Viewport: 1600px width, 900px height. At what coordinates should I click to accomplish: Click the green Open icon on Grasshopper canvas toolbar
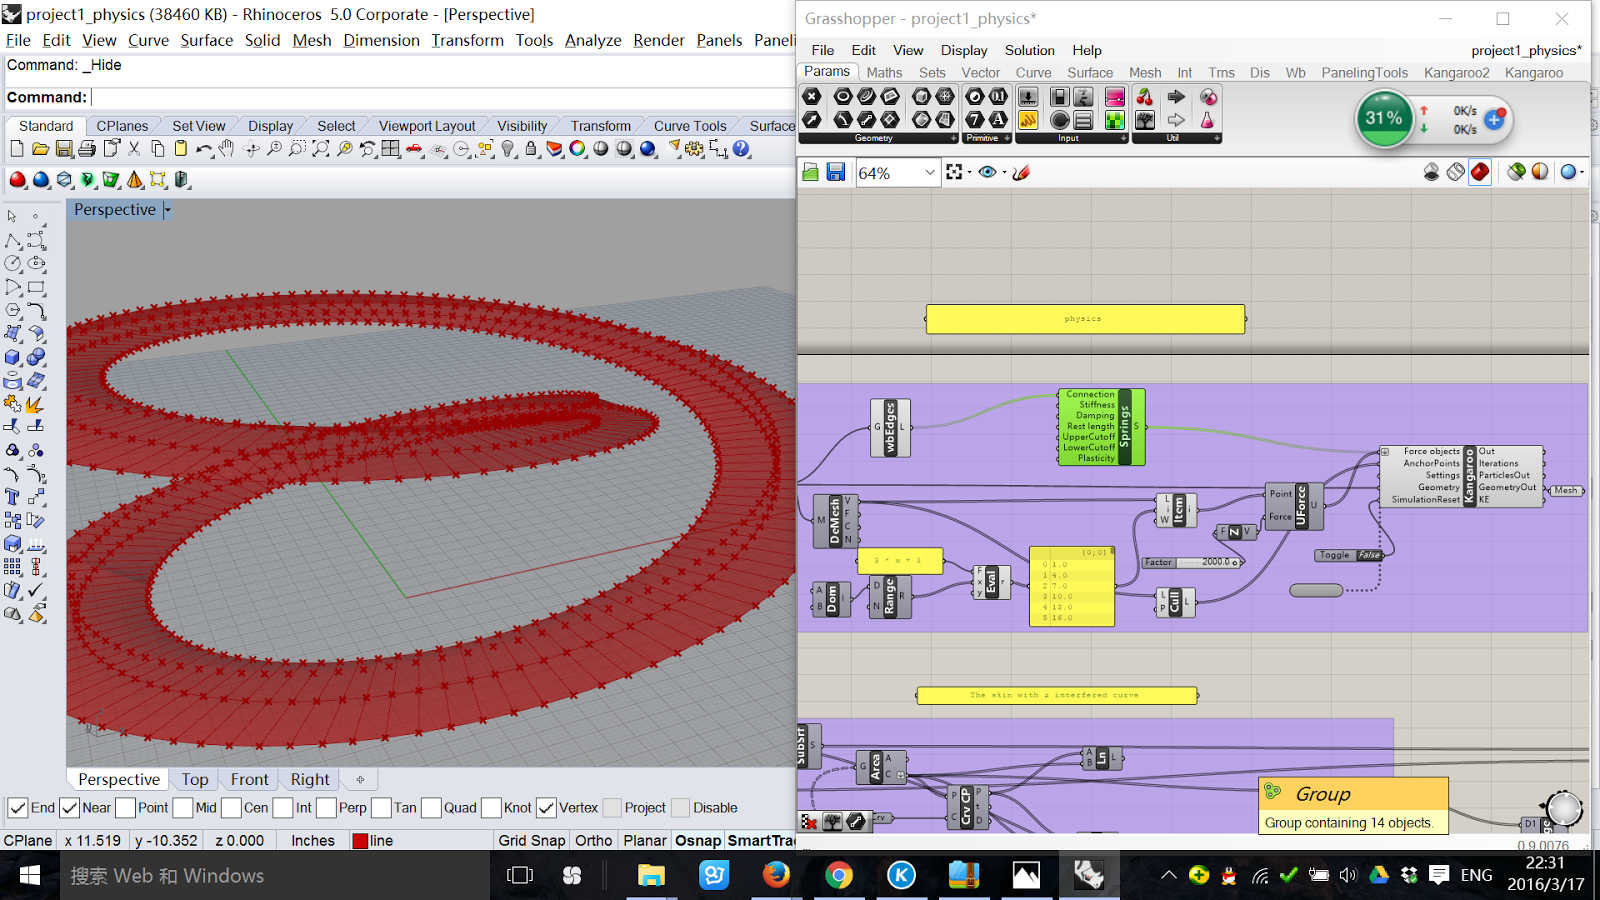tap(810, 172)
